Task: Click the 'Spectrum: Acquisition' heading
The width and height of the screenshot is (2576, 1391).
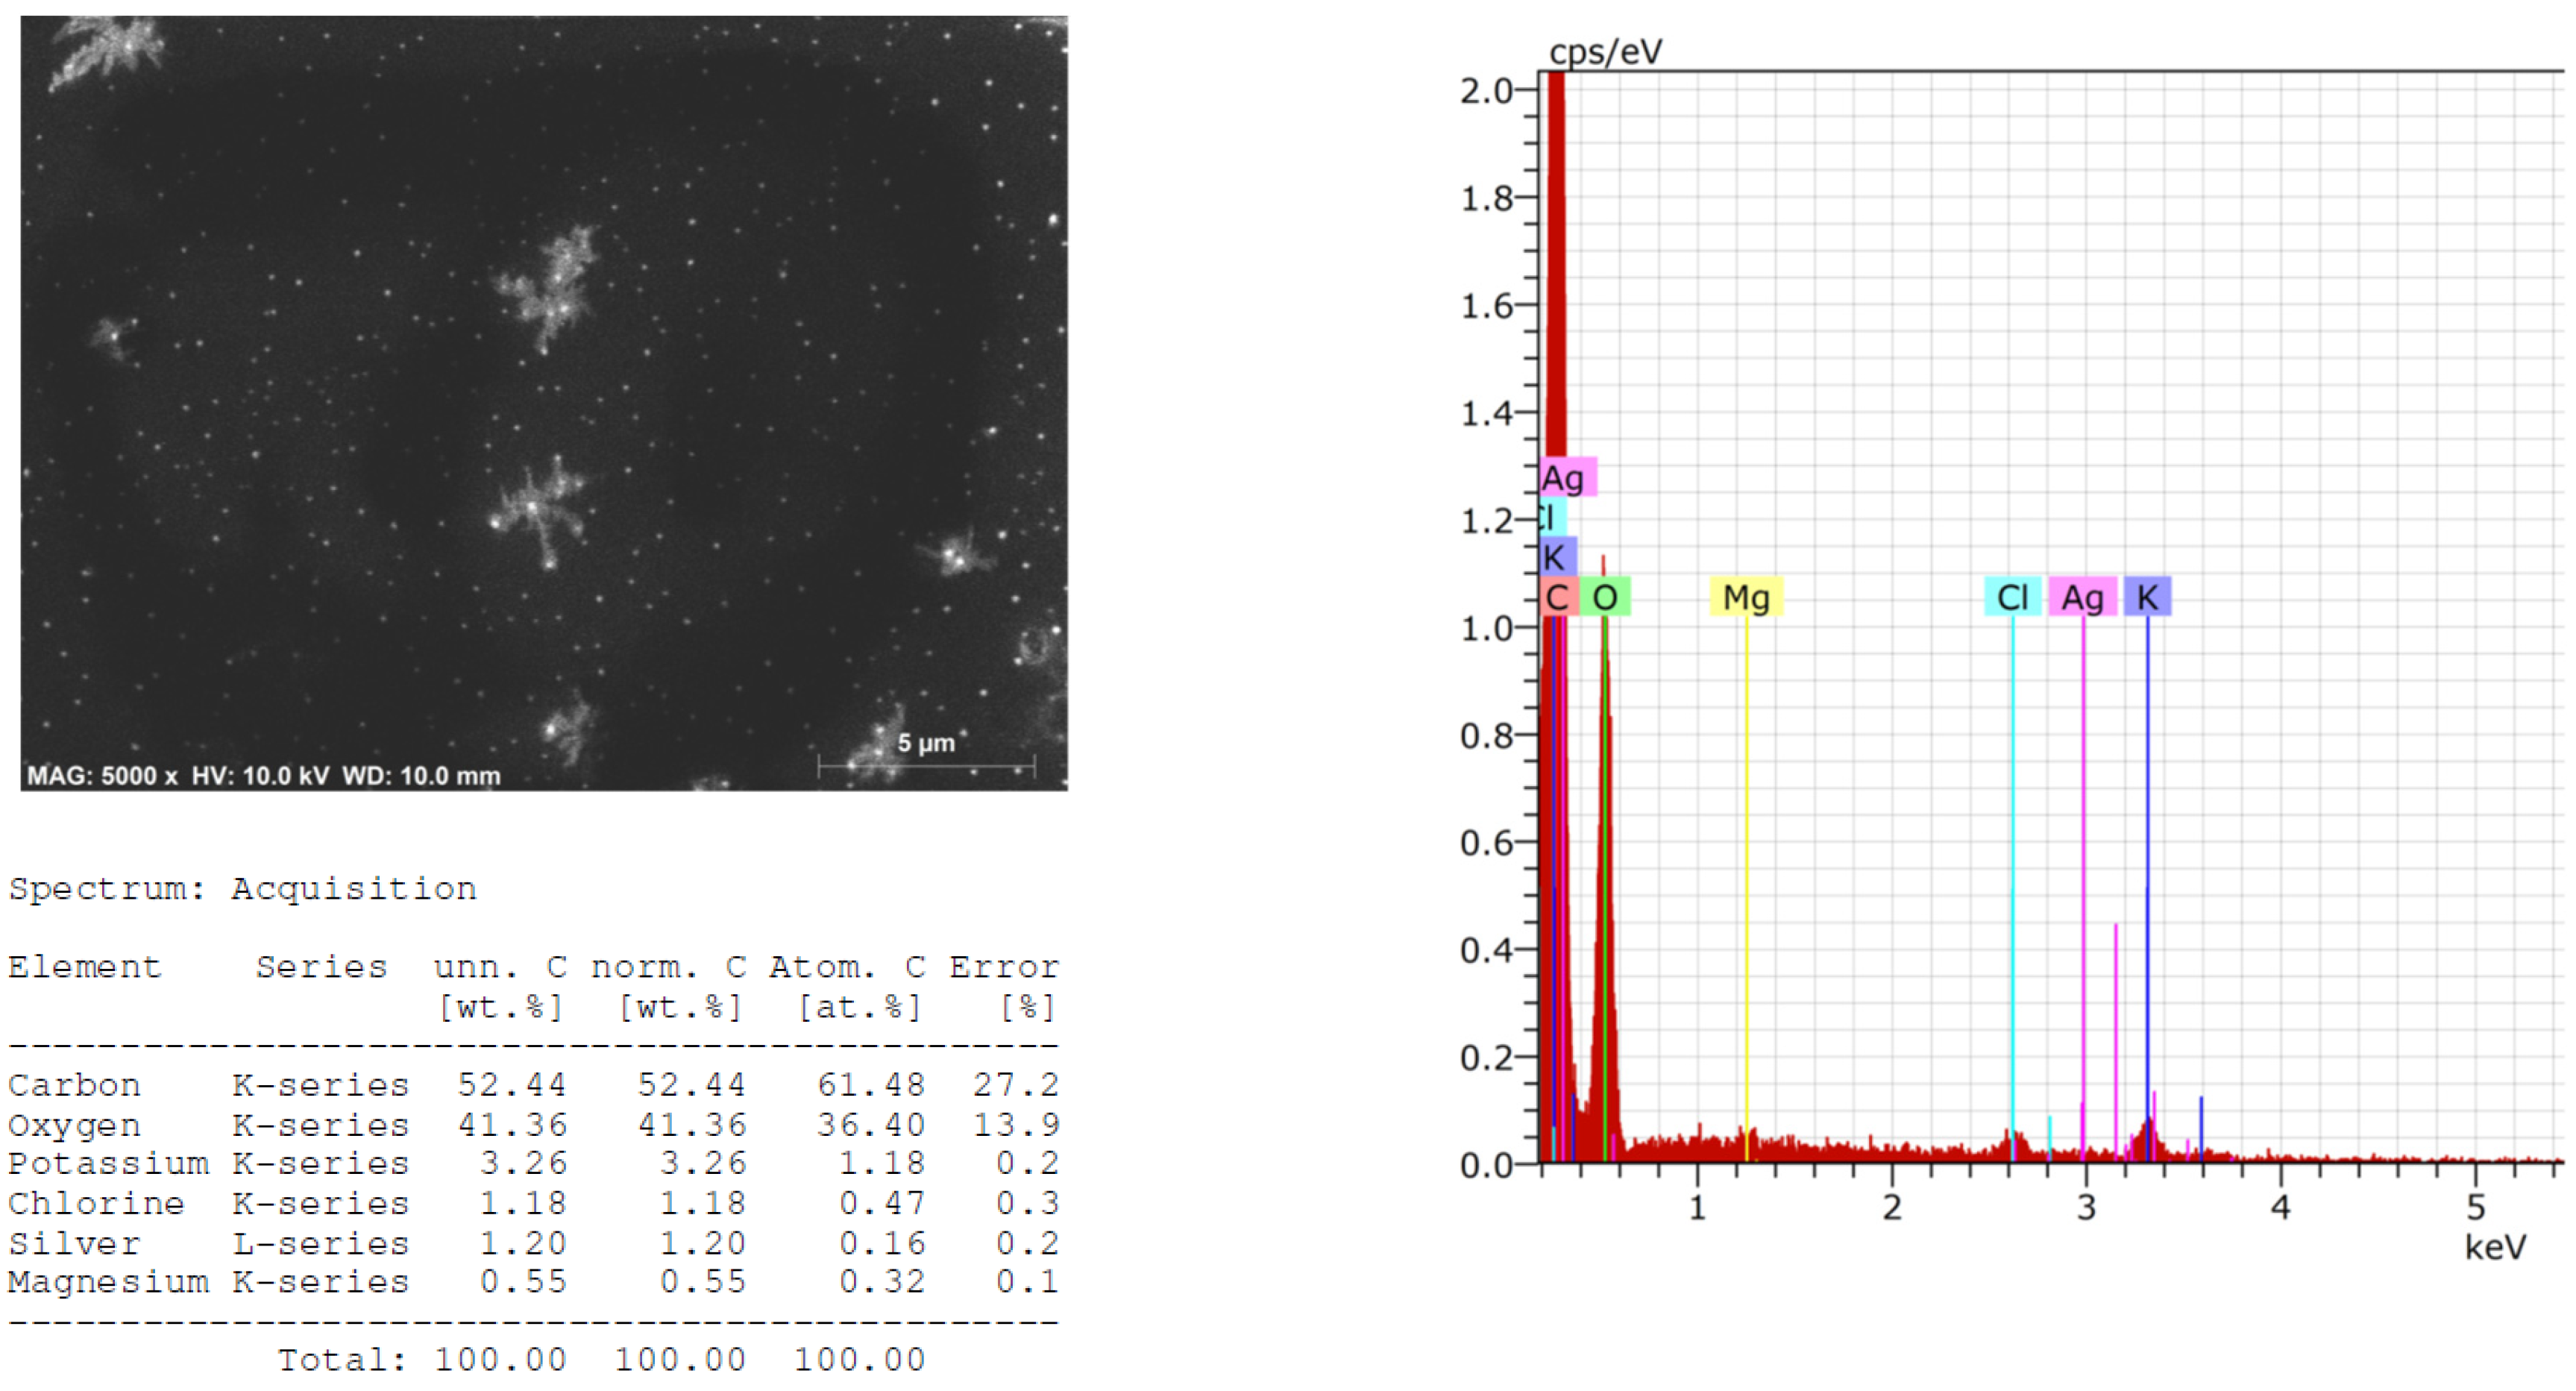Action: point(242,888)
